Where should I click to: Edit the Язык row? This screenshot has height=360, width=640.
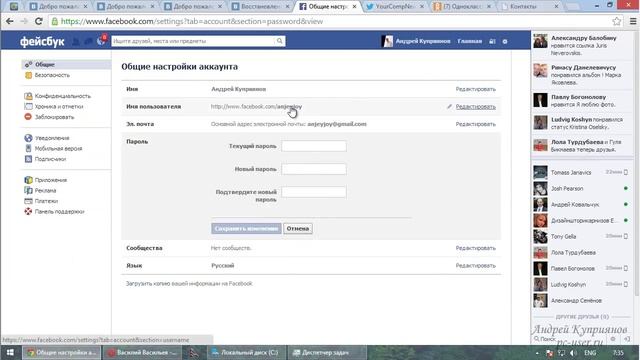[x=476, y=266]
